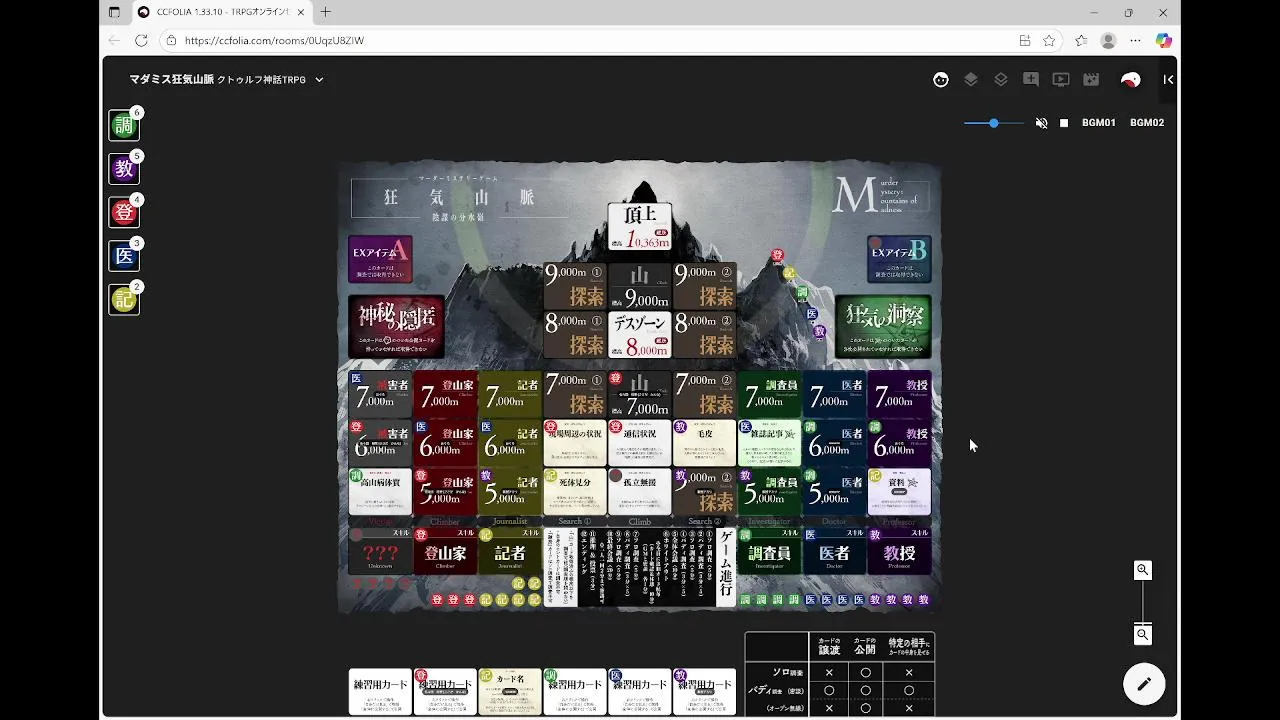Click the 記者 Journalist skill card
1280x720 pixels.
point(510,551)
